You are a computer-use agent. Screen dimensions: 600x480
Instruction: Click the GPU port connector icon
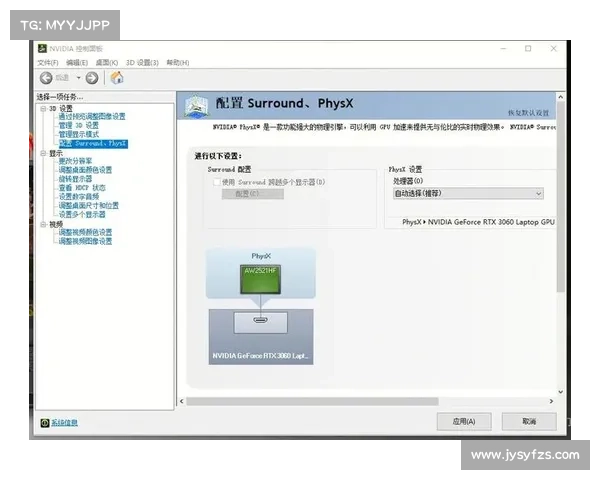261,320
